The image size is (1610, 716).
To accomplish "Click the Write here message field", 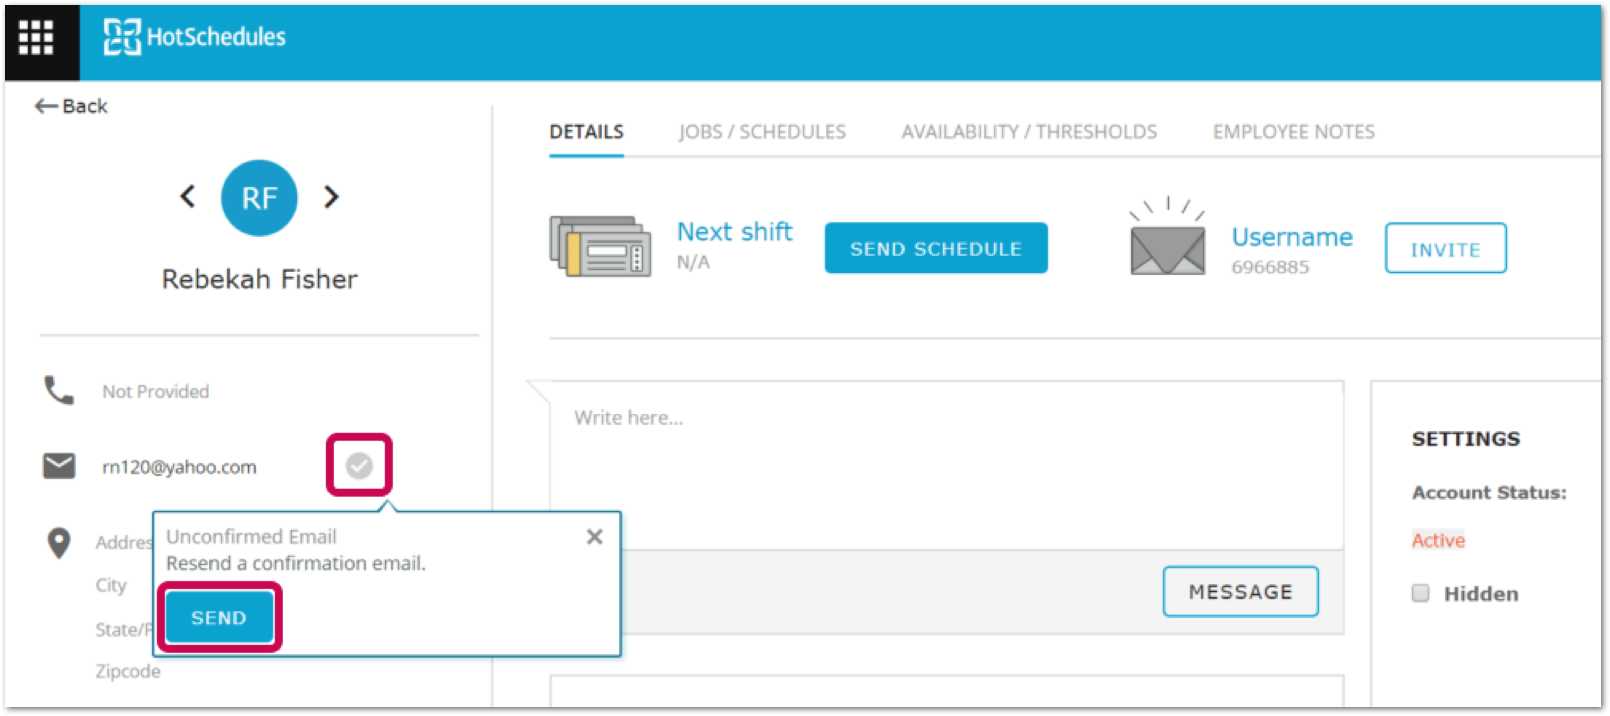I will pos(945,460).
